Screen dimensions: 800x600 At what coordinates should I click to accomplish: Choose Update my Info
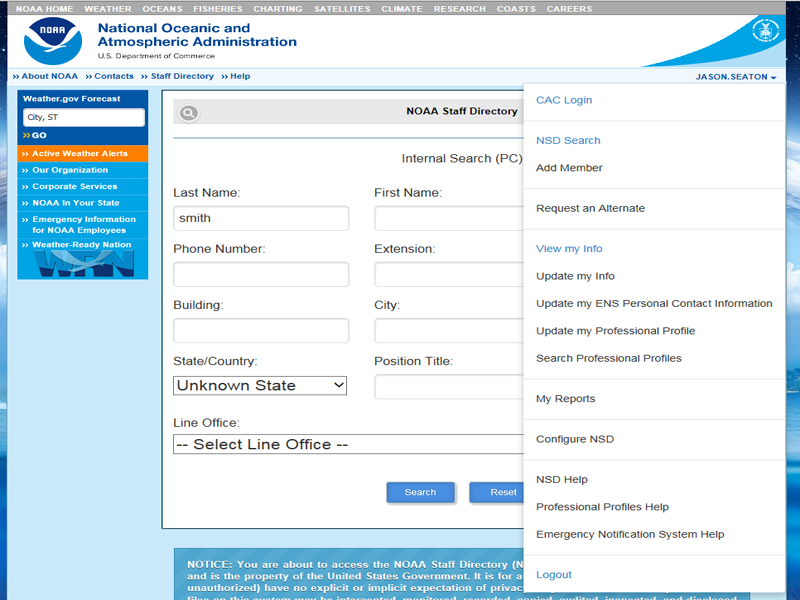click(x=575, y=276)
